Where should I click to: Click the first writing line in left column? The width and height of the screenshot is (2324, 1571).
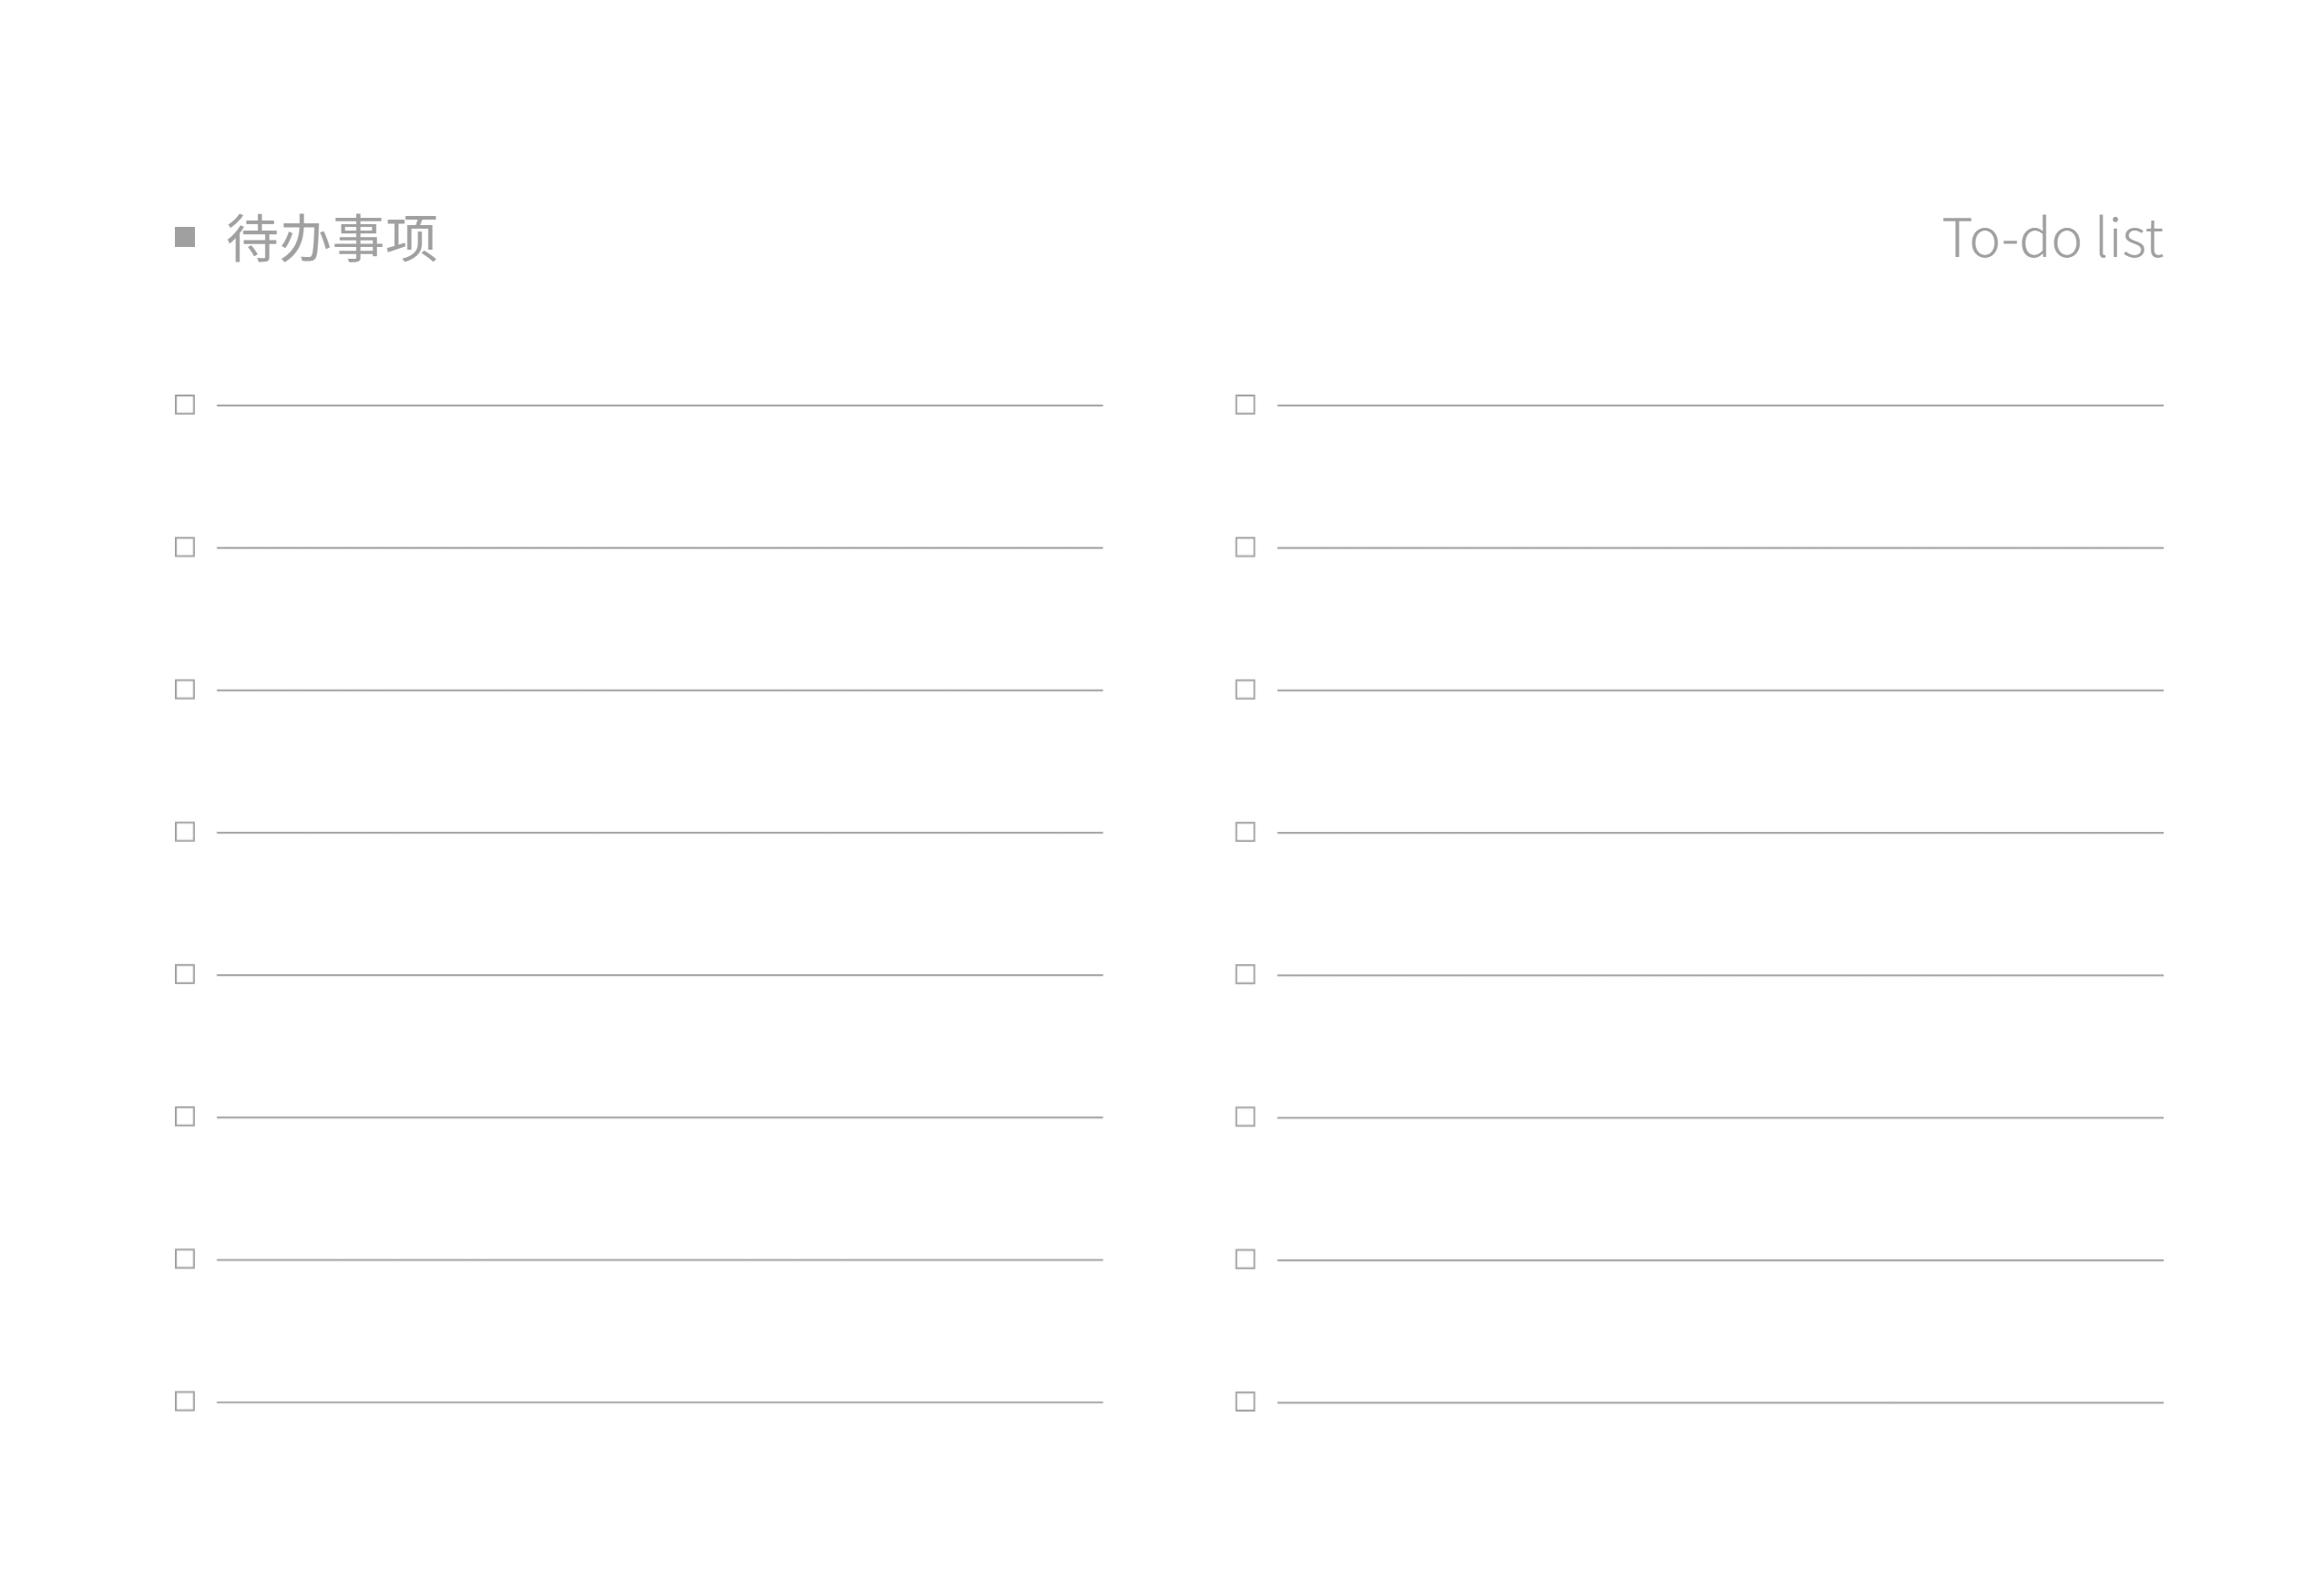click(x=660, y=406)
